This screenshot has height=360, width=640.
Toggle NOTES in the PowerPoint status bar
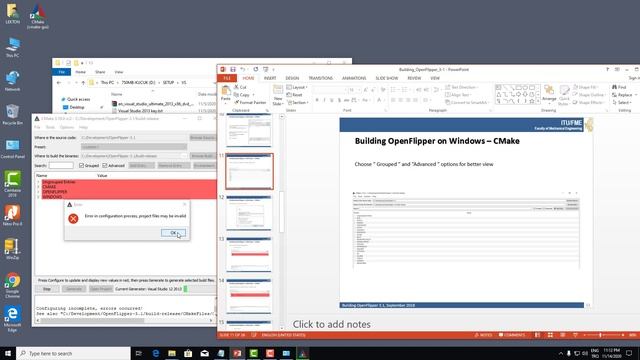point(483,335)
